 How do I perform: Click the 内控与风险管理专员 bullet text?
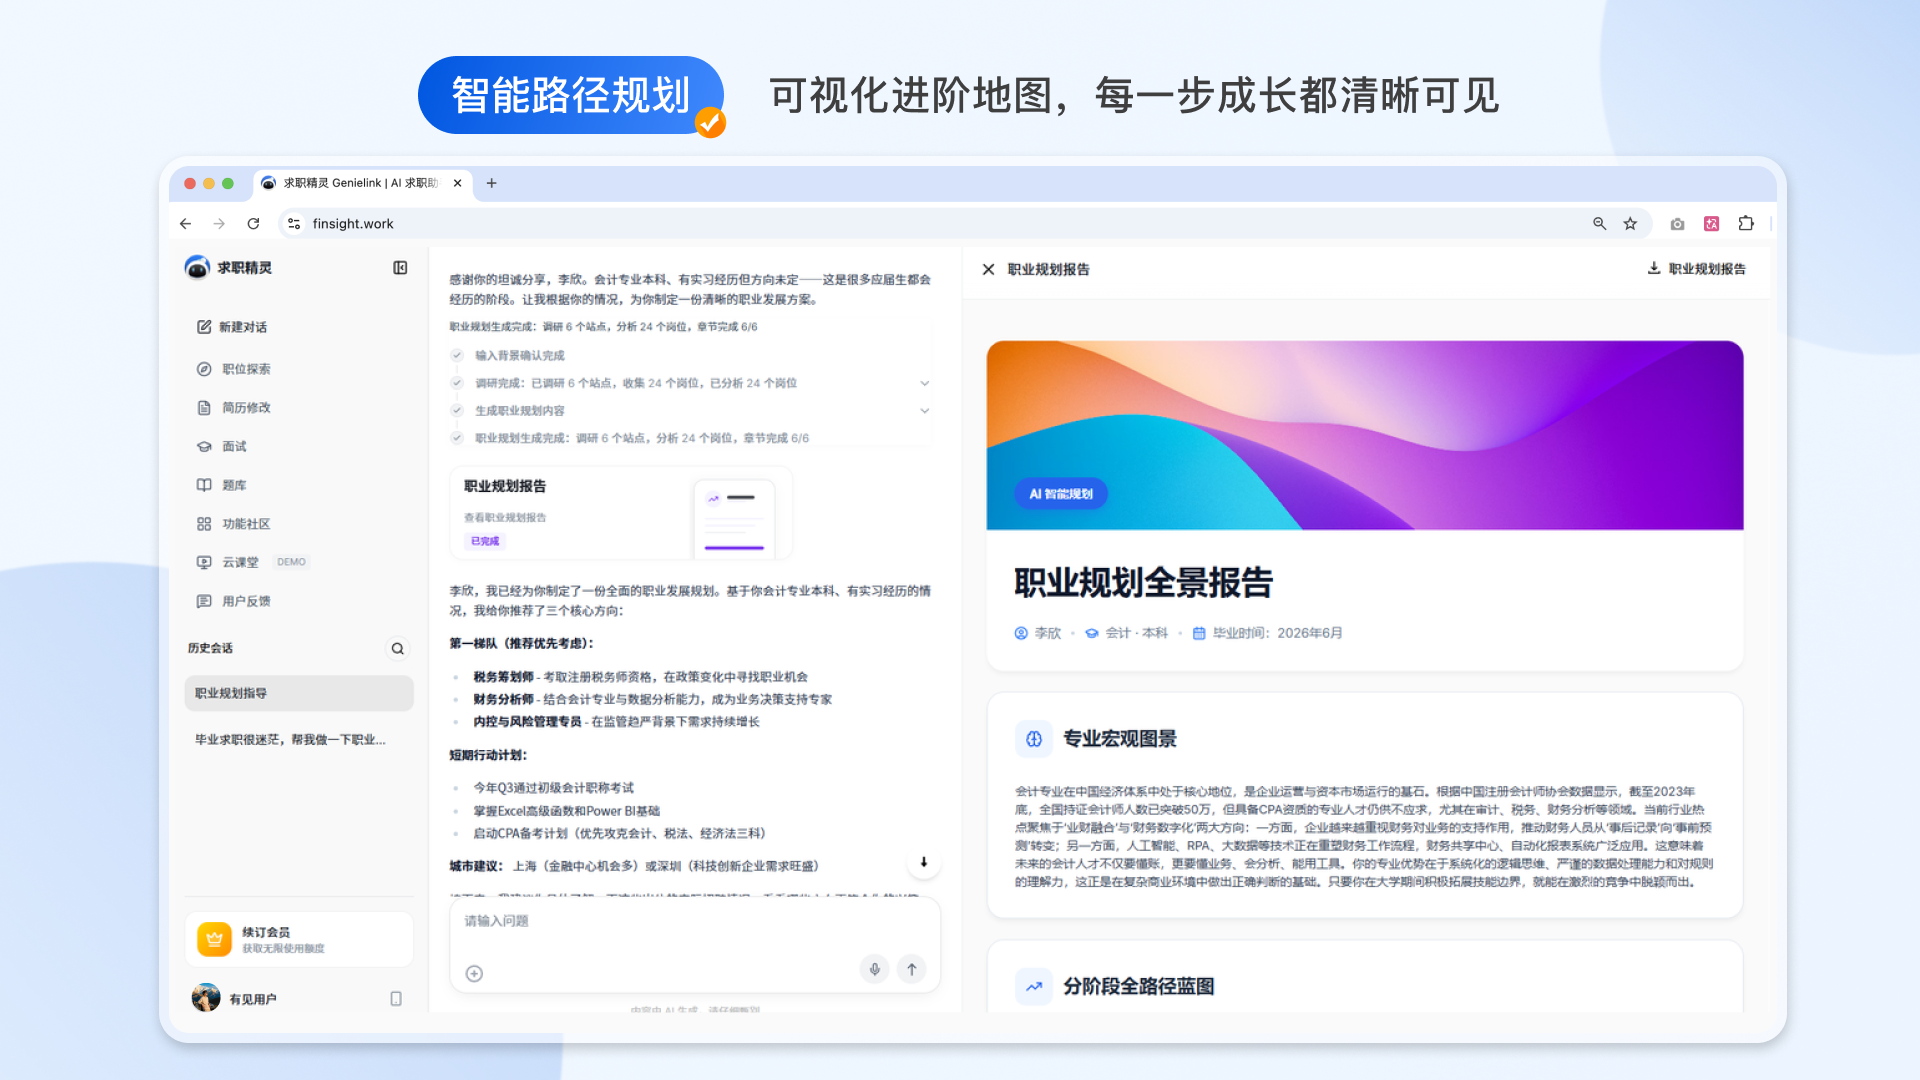coord(616,722)
